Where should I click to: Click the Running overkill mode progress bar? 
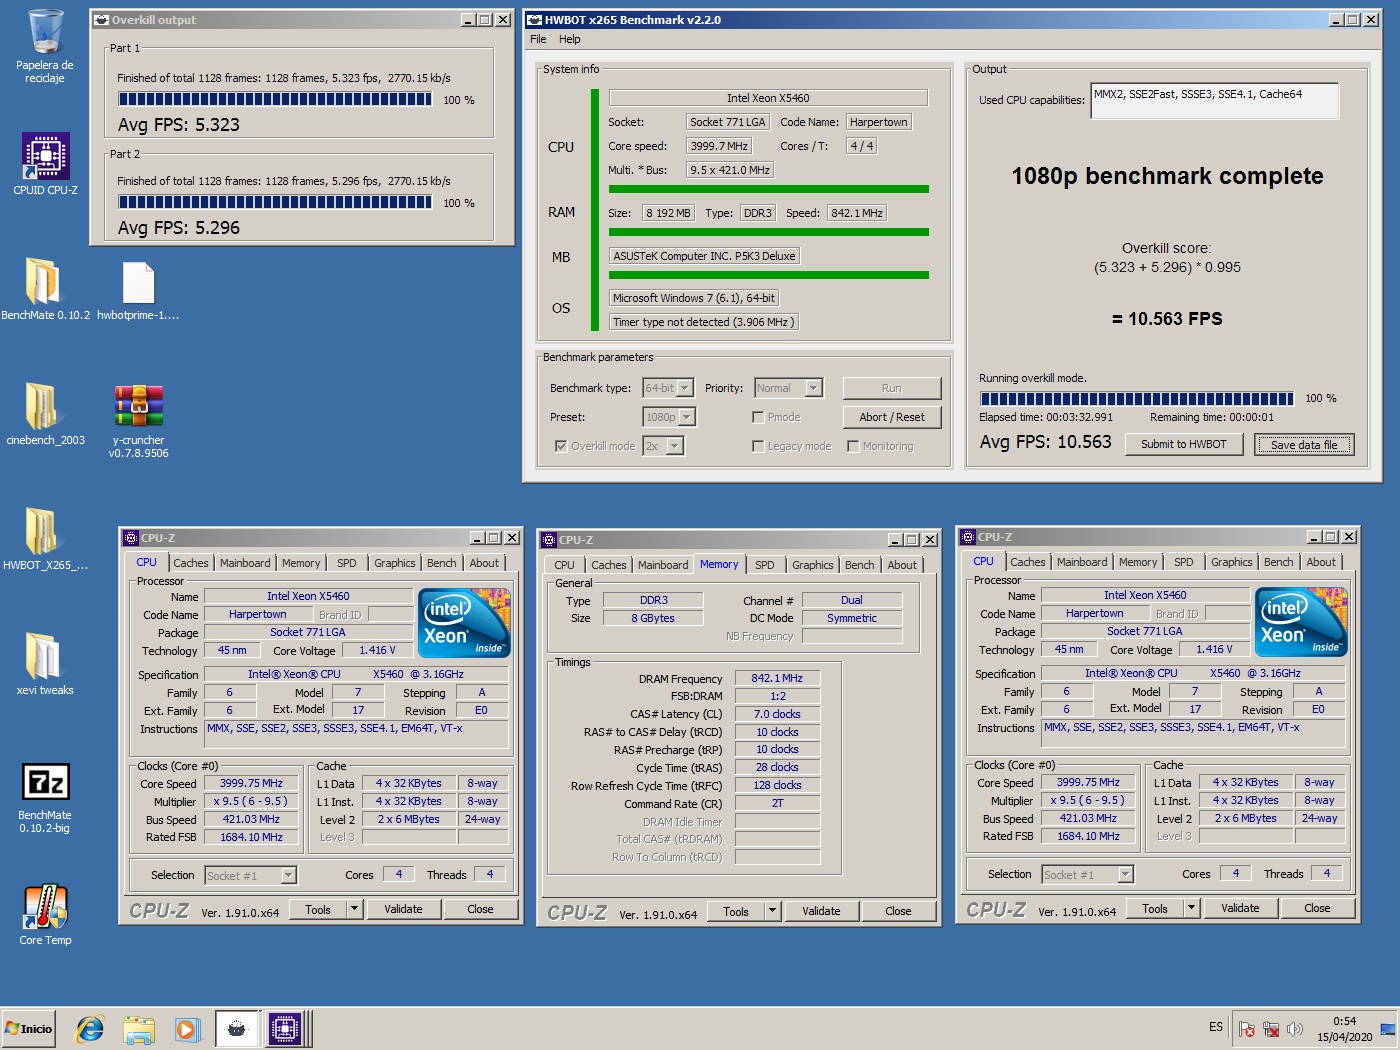(x=1136, y=398)
